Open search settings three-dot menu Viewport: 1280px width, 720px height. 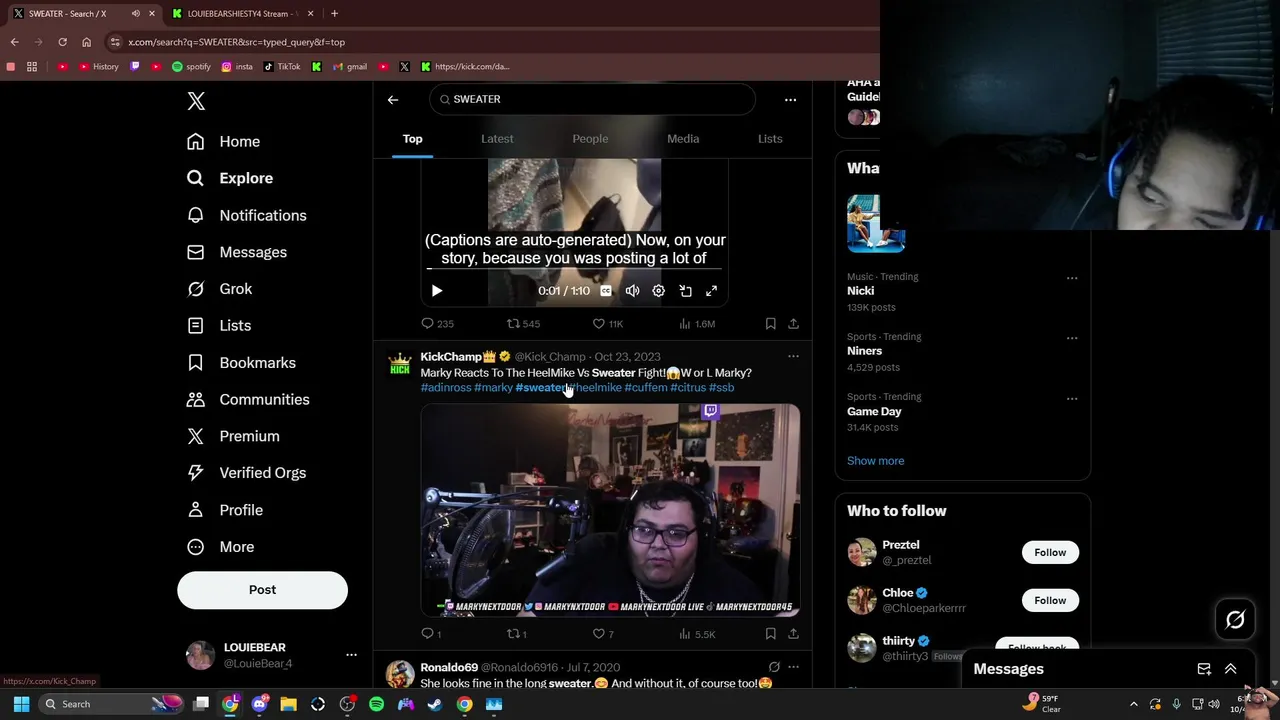point(790,99)
